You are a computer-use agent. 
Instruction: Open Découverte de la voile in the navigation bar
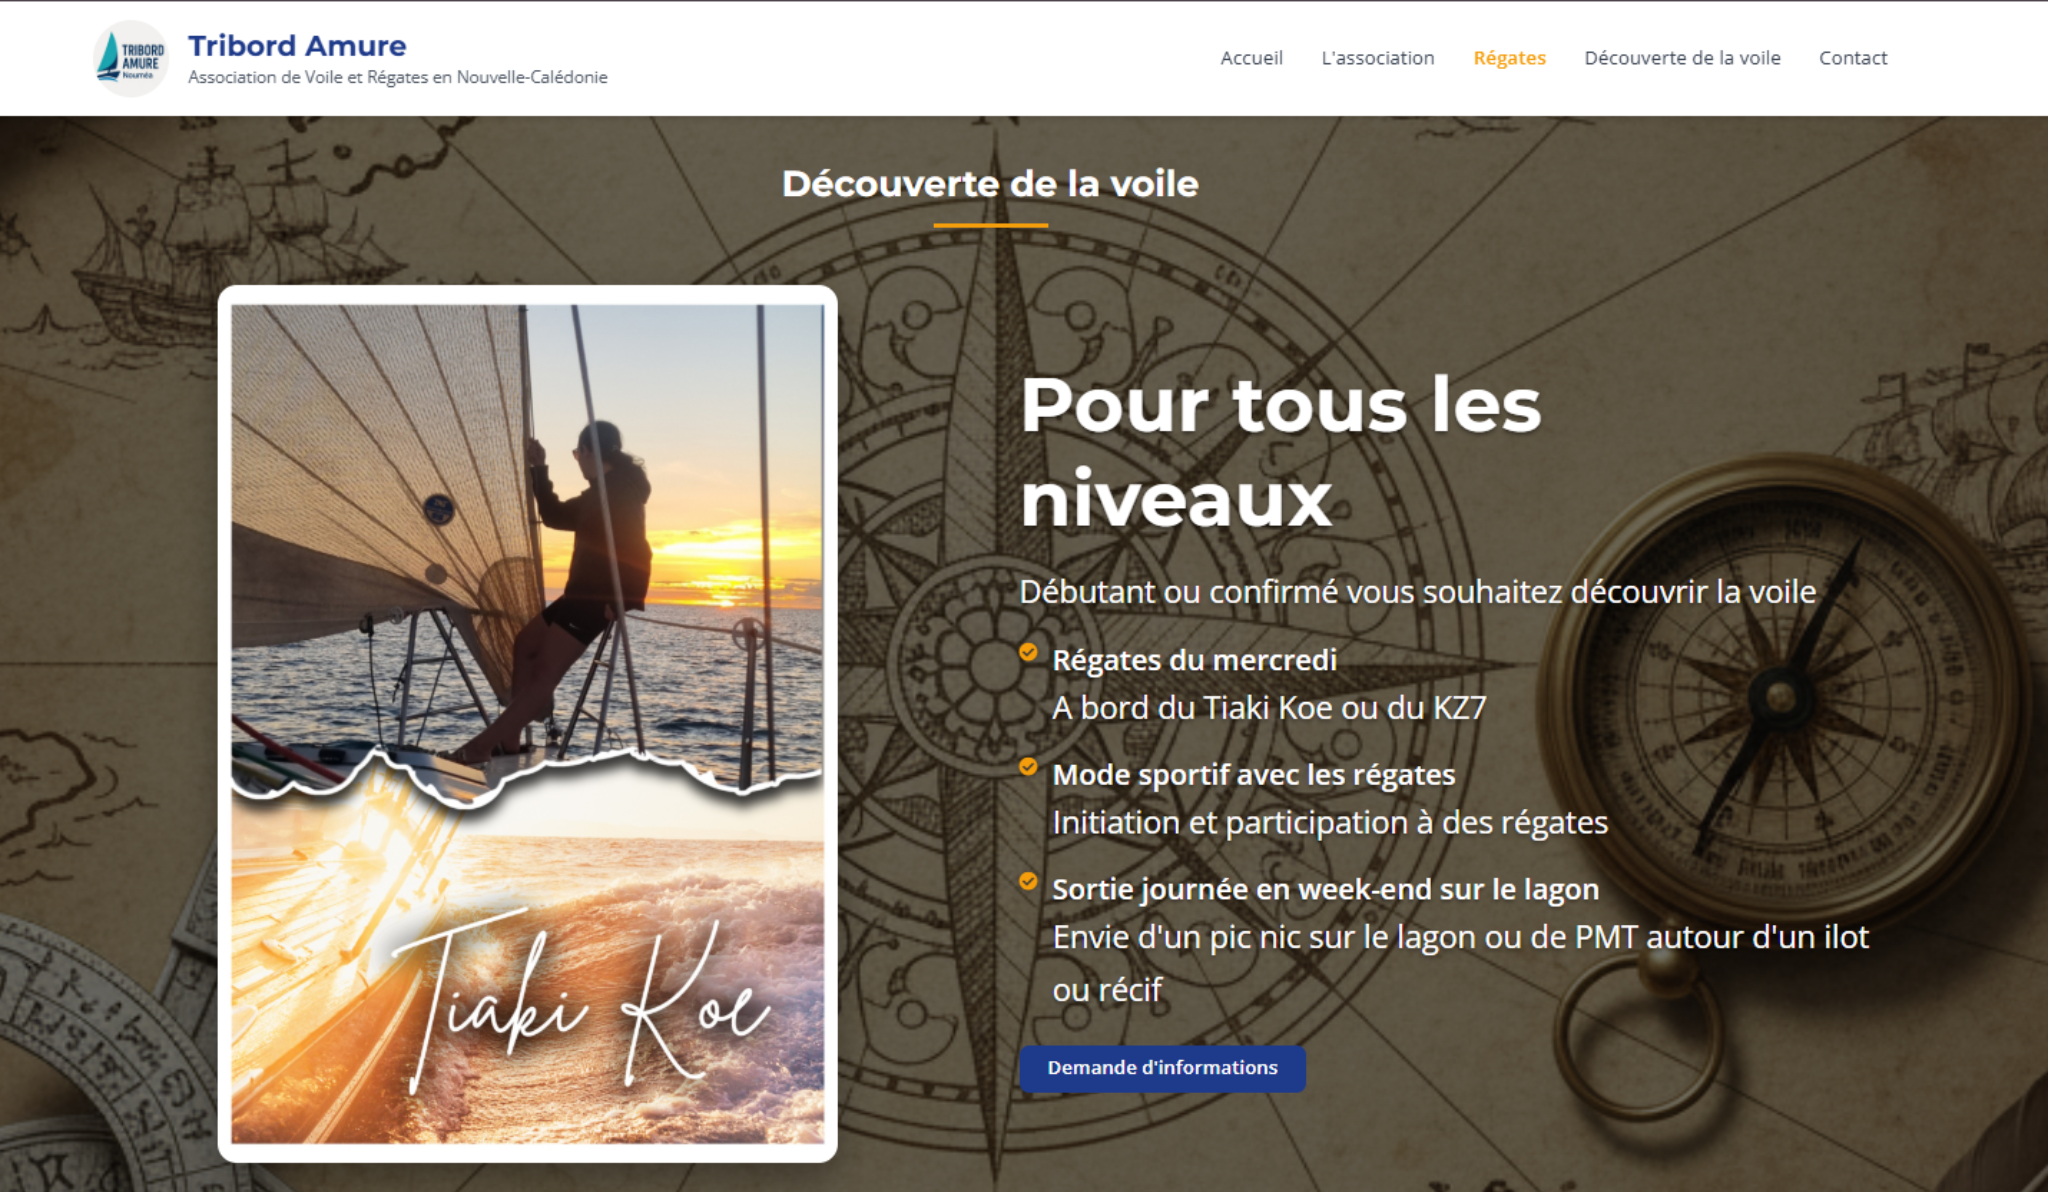[x=1682, y=58]
